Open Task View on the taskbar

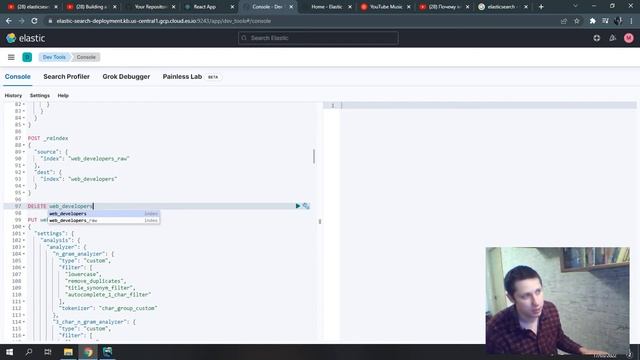(48, 351)
